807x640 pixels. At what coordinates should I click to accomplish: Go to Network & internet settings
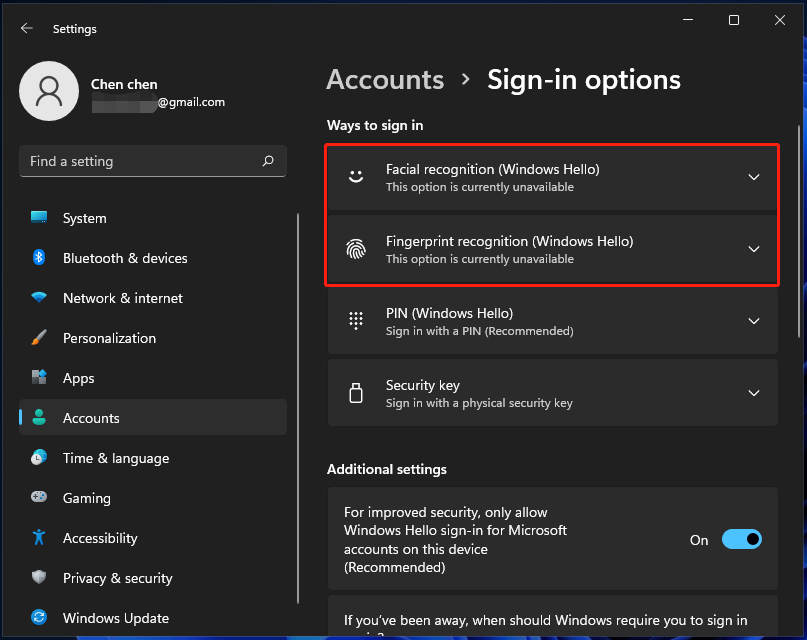153,298
